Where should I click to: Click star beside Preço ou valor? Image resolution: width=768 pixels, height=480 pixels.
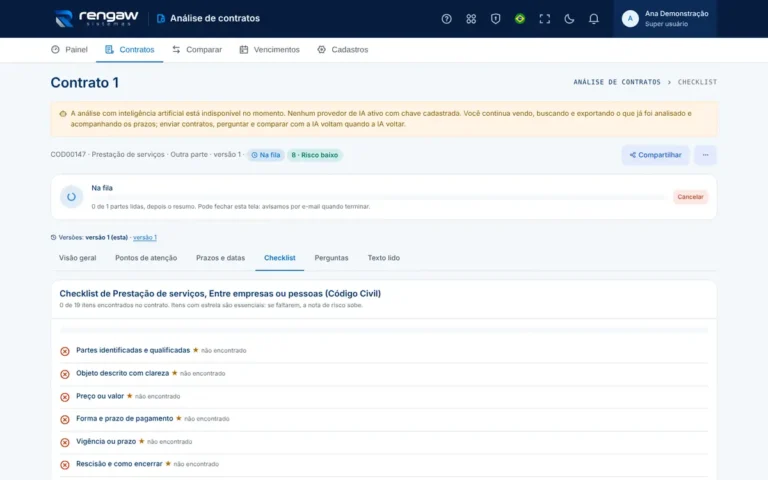pyautogui.click(x=129, y=395)
